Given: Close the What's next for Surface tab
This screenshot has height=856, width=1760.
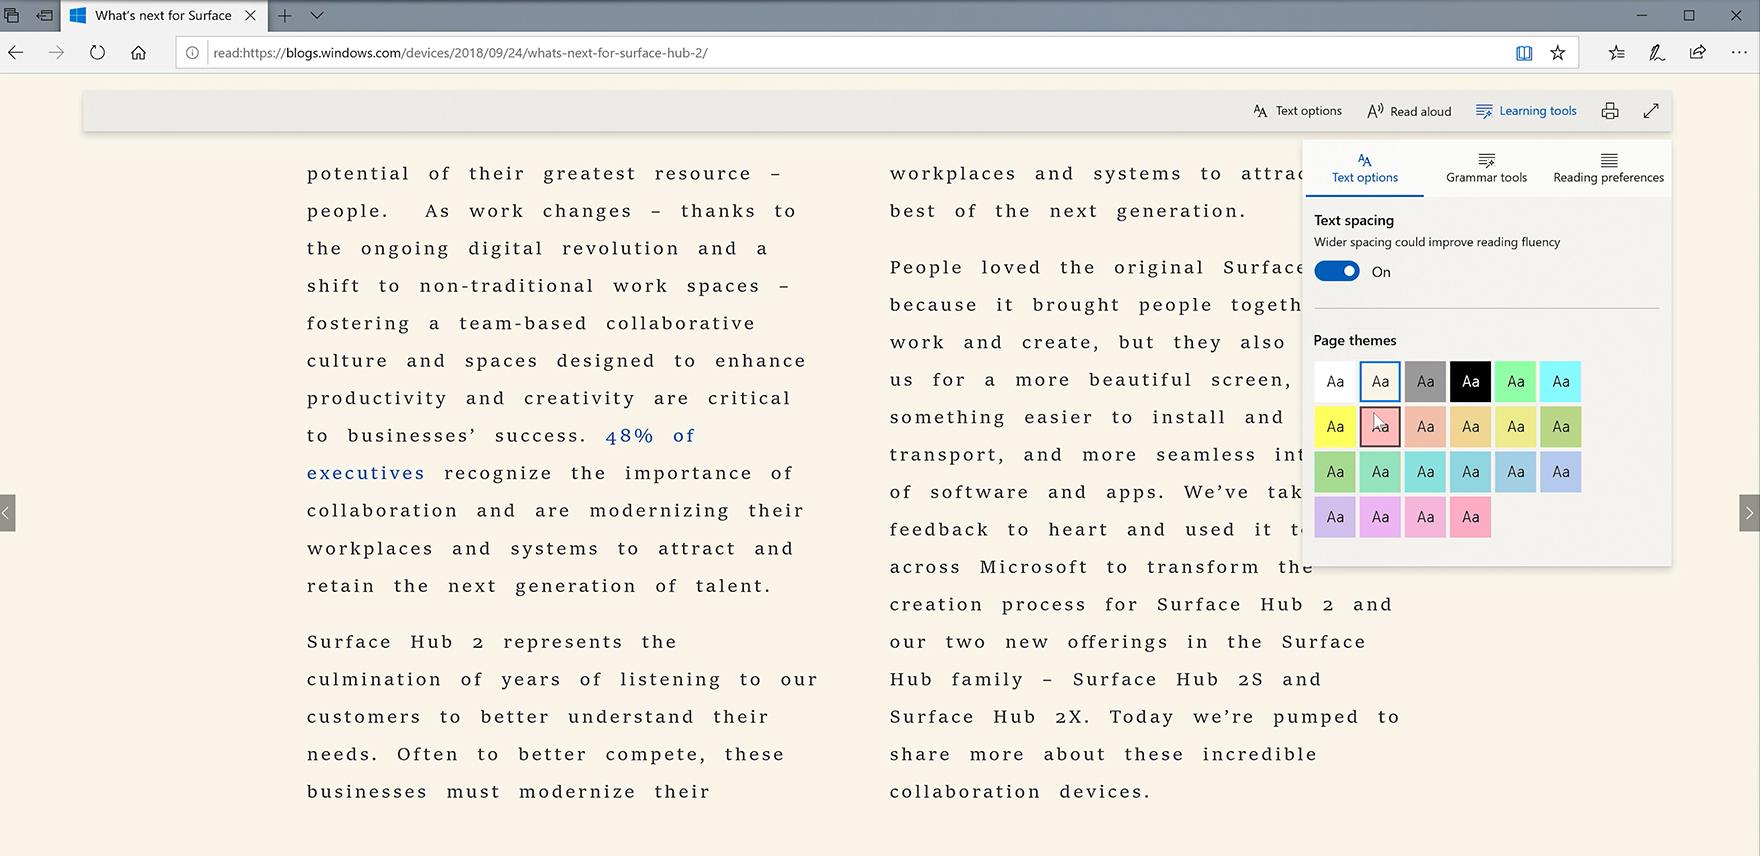Looking at the screenshot, I should click(x=251, y=15).
